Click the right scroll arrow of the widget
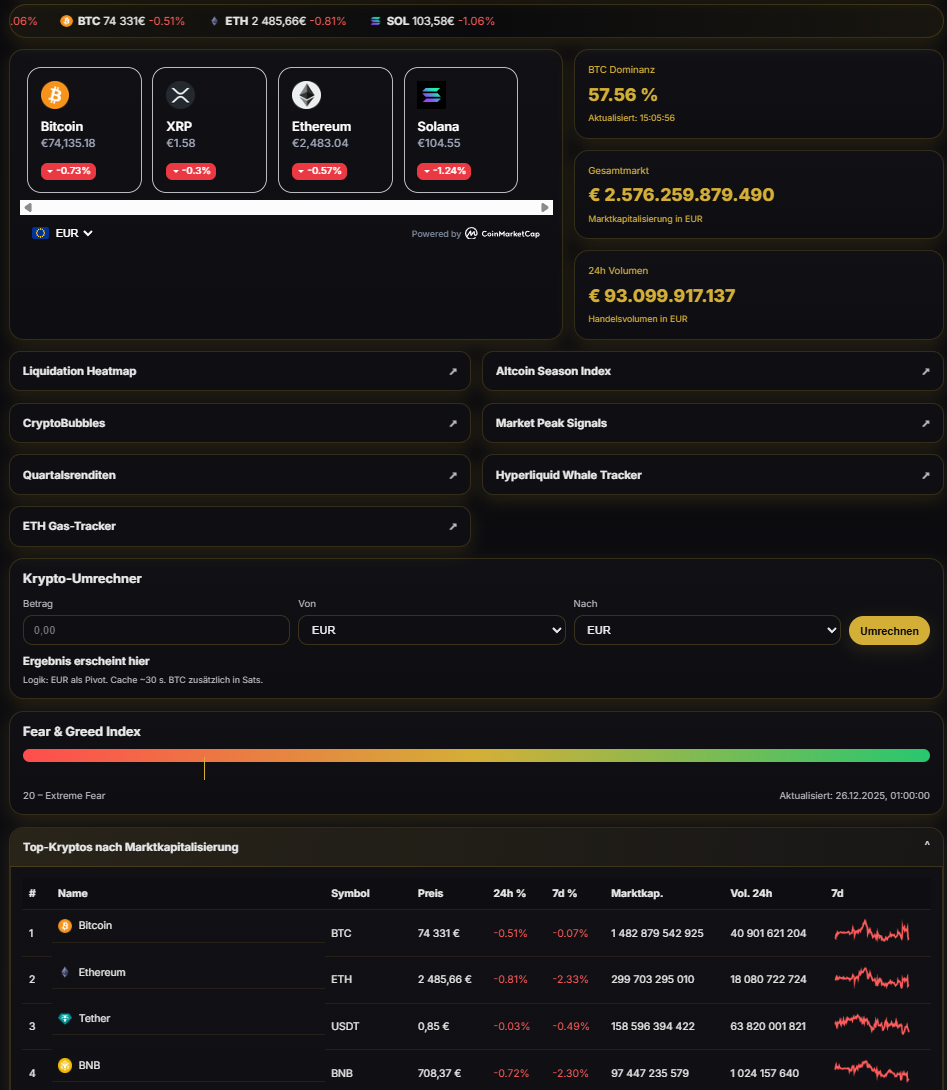 [x=545, y=208]
